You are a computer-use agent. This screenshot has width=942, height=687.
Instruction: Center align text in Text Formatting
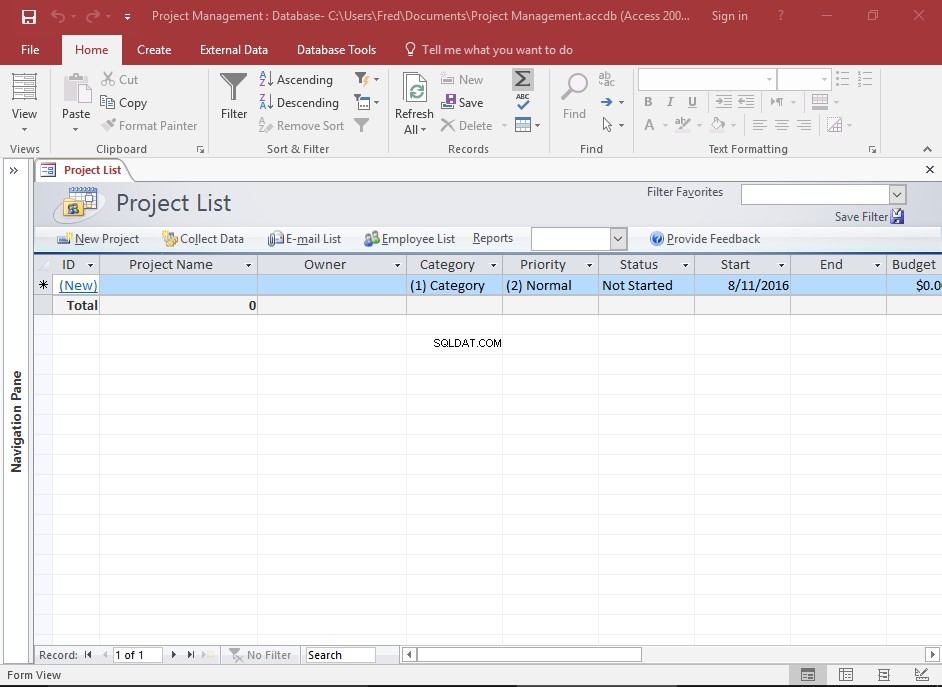coord(782,125)
